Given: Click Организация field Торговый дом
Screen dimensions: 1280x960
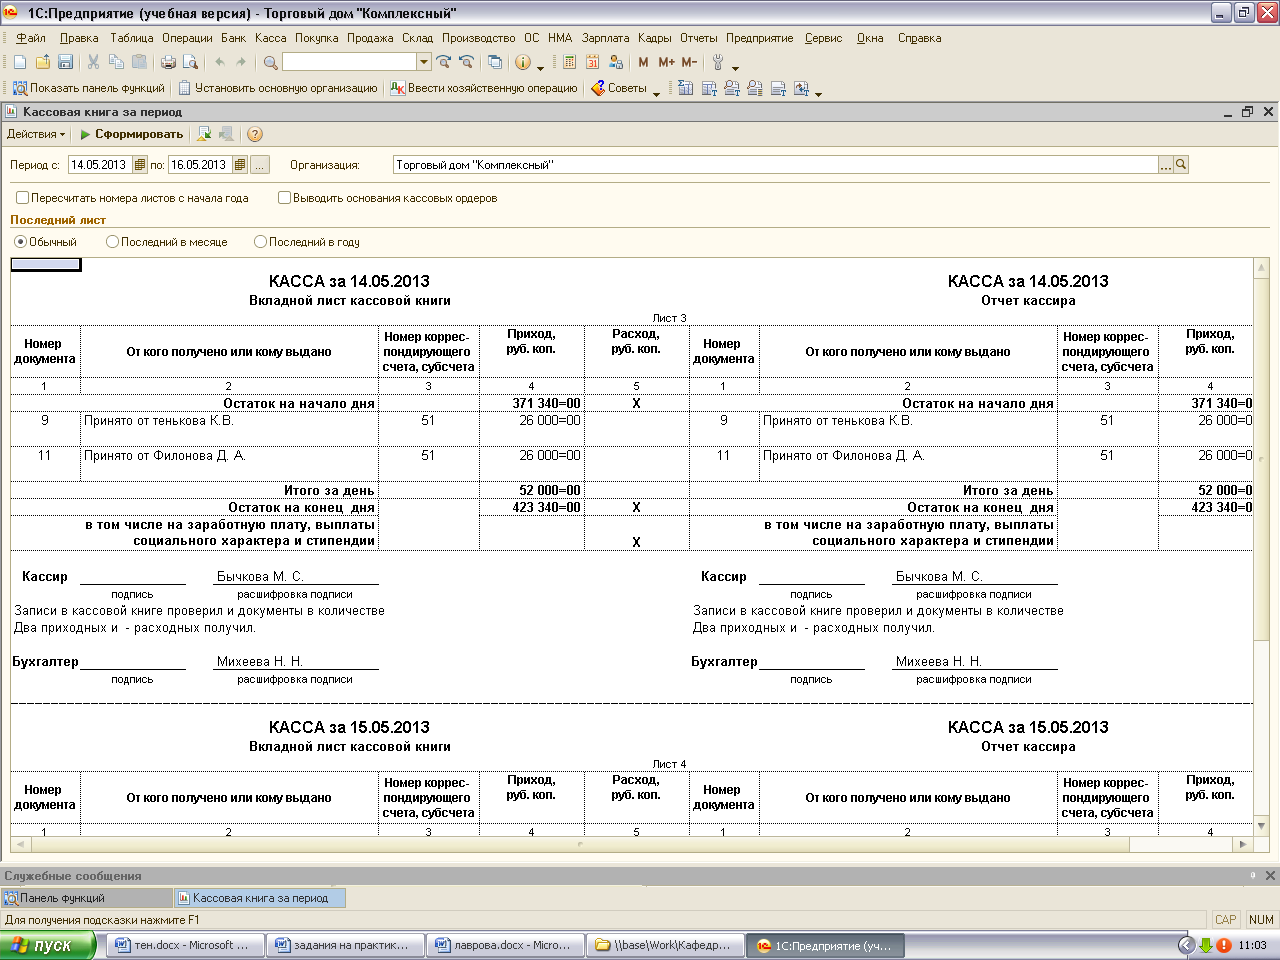Looking at the screenshot, I should pos(775,165).
